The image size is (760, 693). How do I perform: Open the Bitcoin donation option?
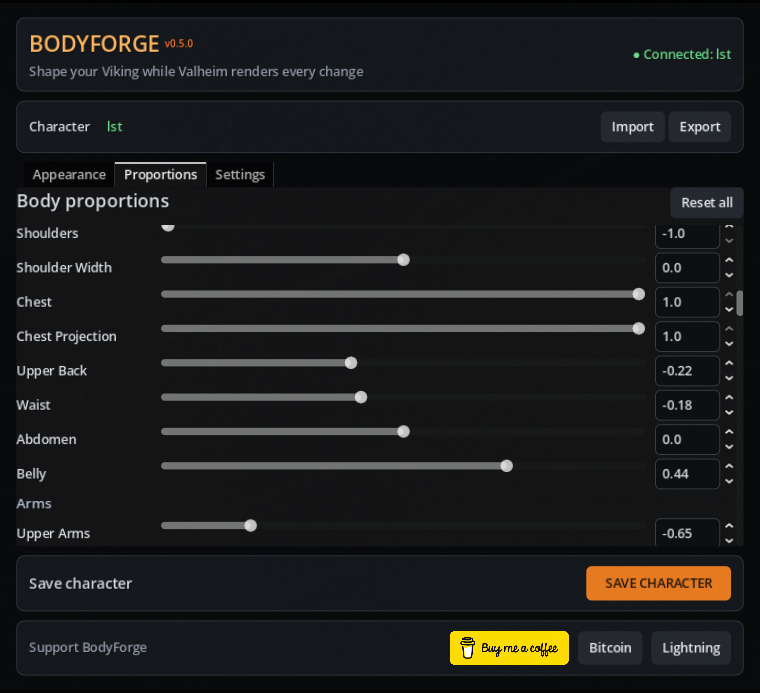tap(610, 648)
